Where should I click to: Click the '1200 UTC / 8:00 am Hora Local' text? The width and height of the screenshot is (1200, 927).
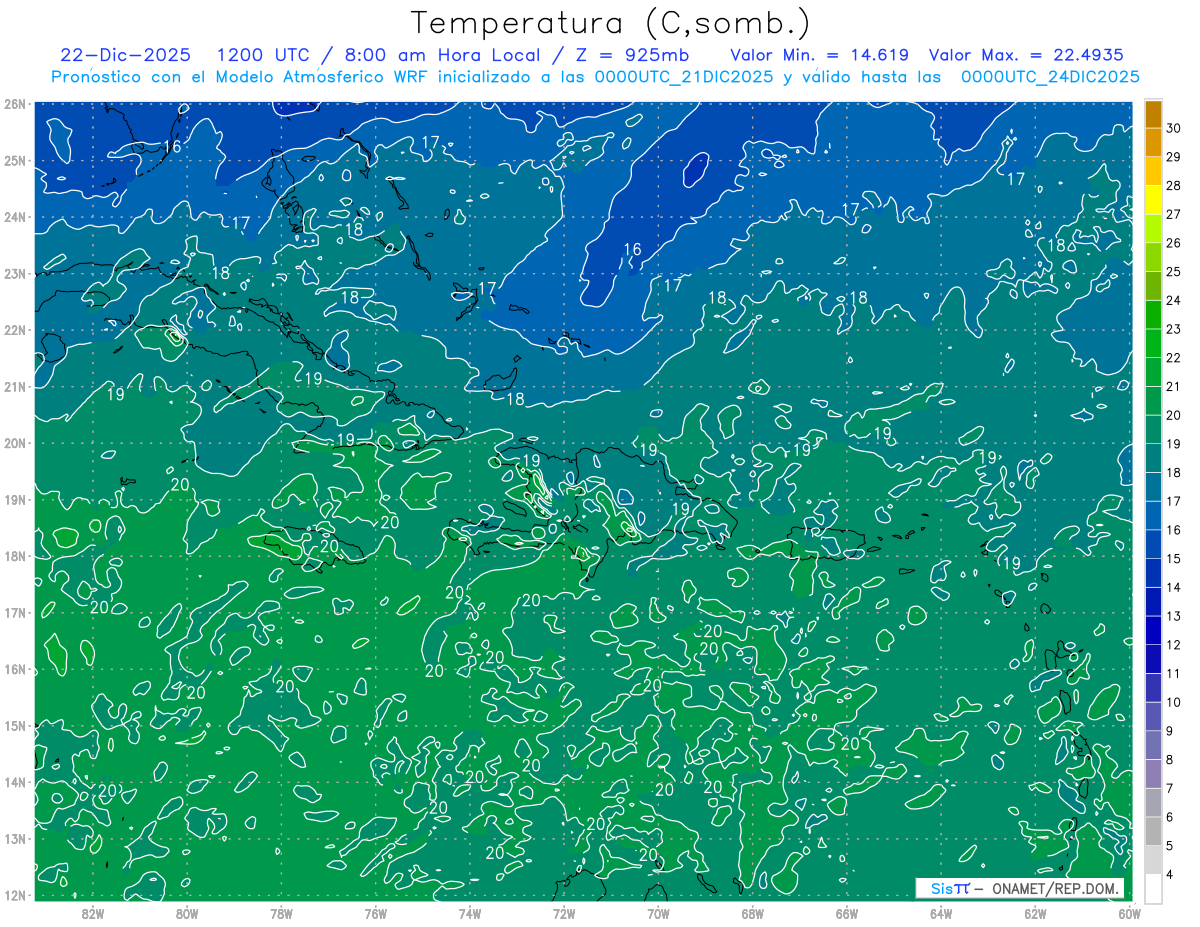[376, 55]
